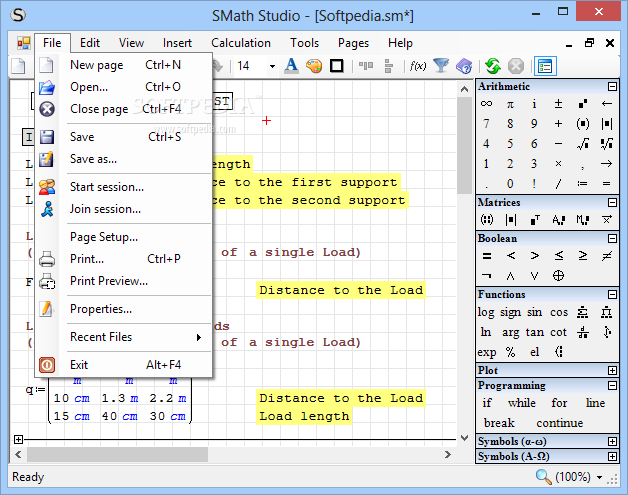Image resolution: width=628 pixels, height=495 pixels.
Task: Expand the Recent Files submenu
Action: coord(123,337)
